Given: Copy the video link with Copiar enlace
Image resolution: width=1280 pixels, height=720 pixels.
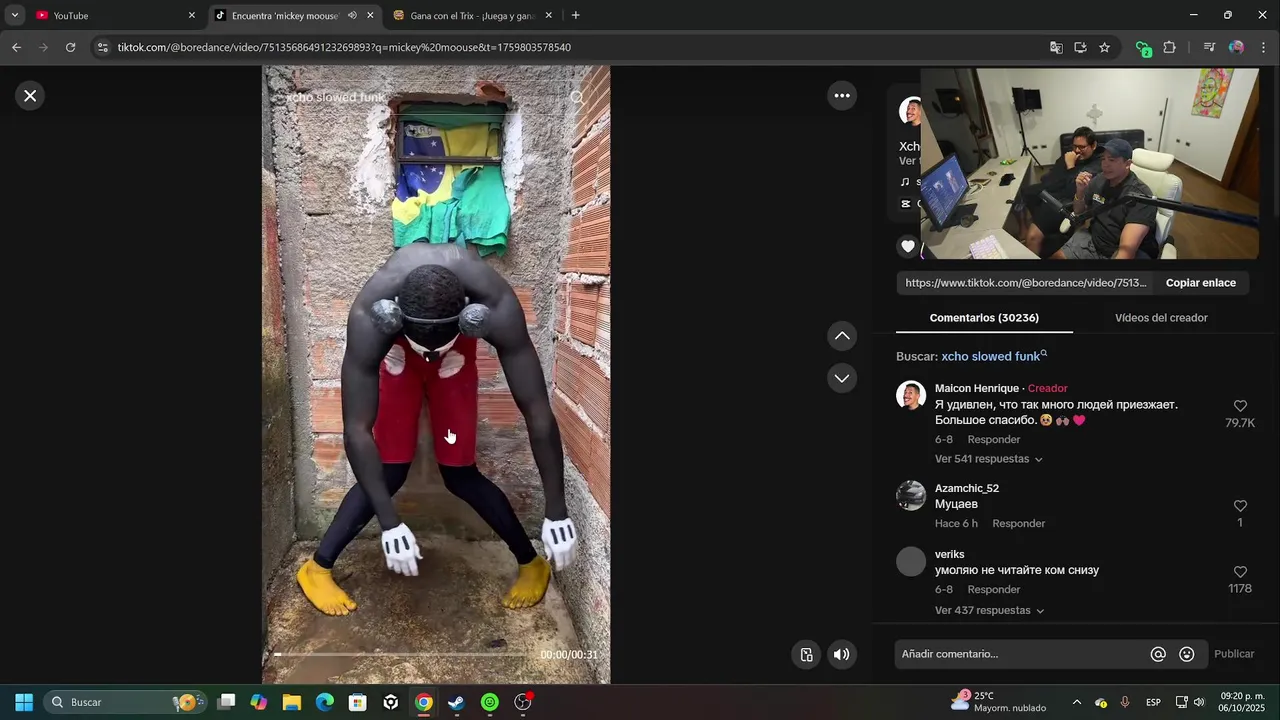Looking at the screenshot, I should [x=1200, y=283].
